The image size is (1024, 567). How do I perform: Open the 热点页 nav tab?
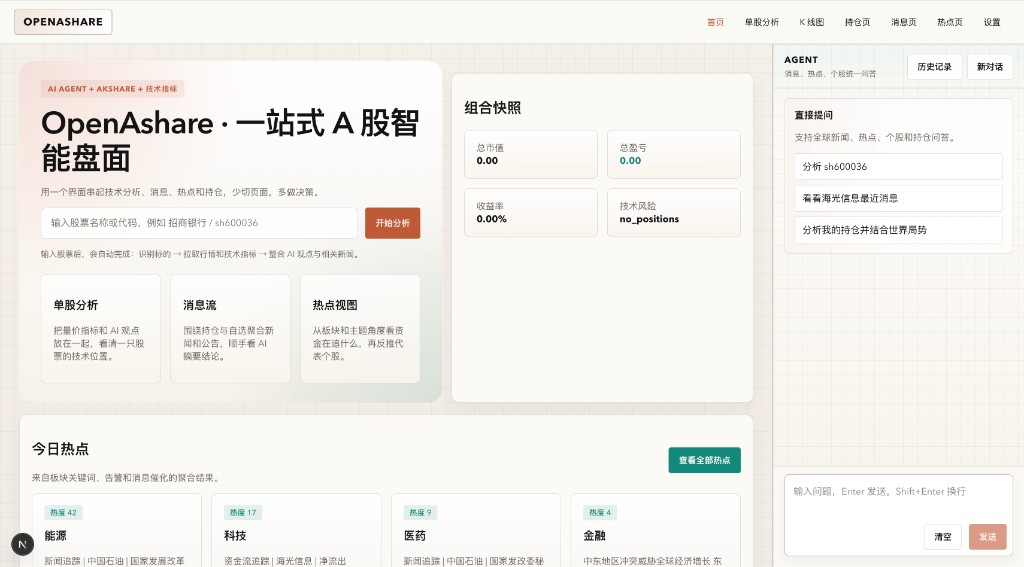[x=950, y=22]
